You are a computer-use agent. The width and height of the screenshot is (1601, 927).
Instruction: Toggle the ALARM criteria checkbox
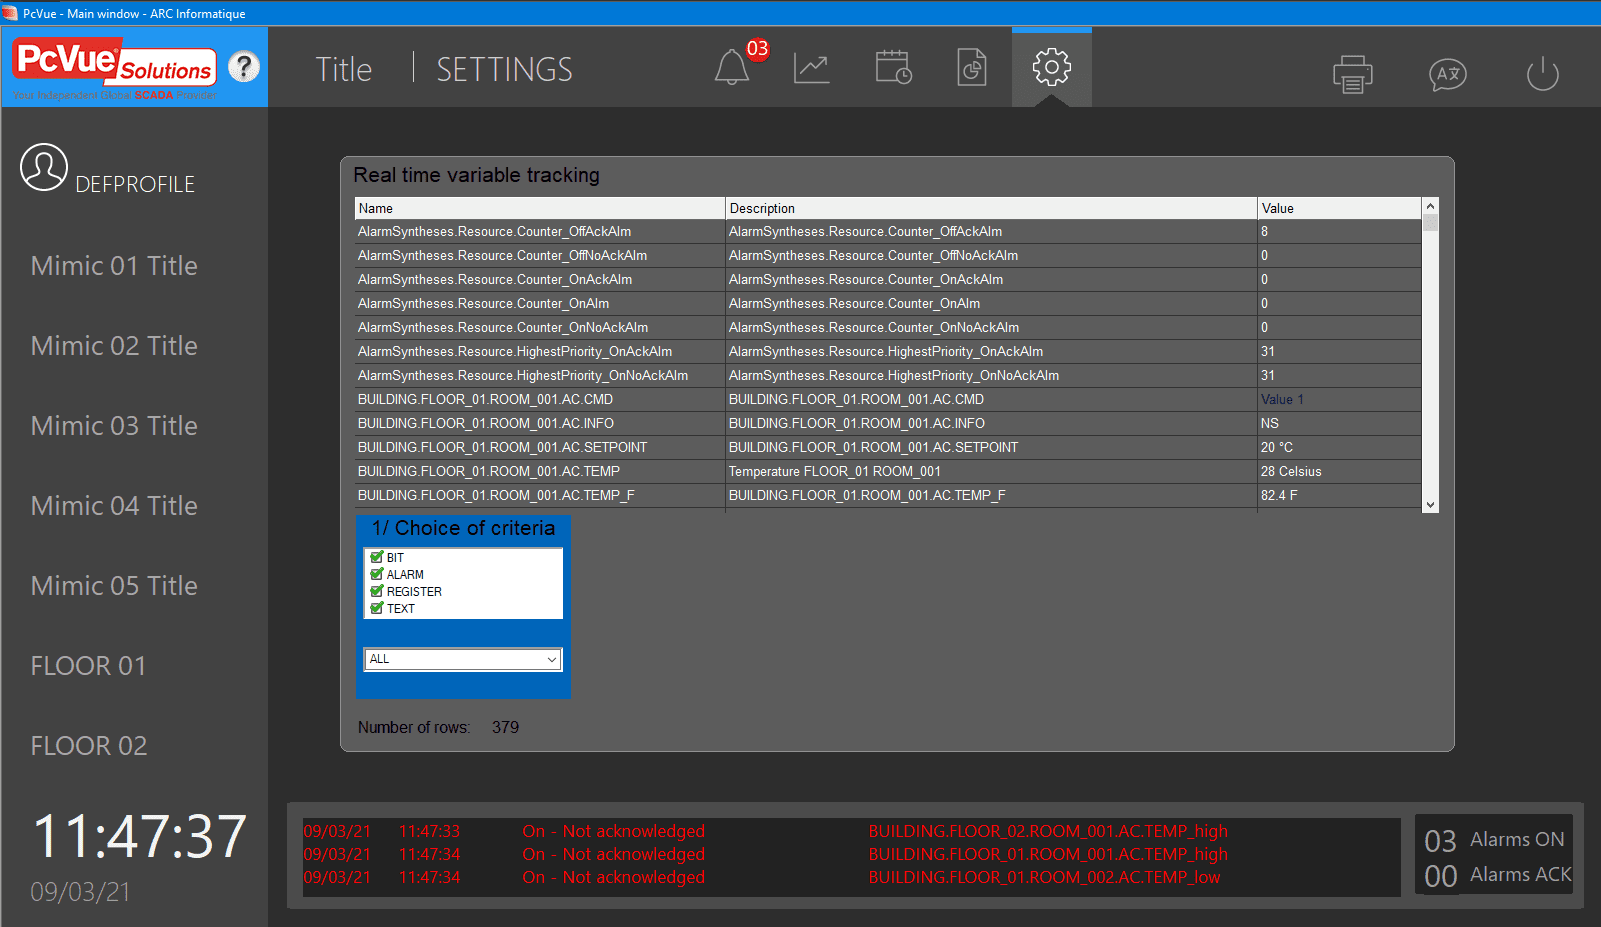coord(377,574)
